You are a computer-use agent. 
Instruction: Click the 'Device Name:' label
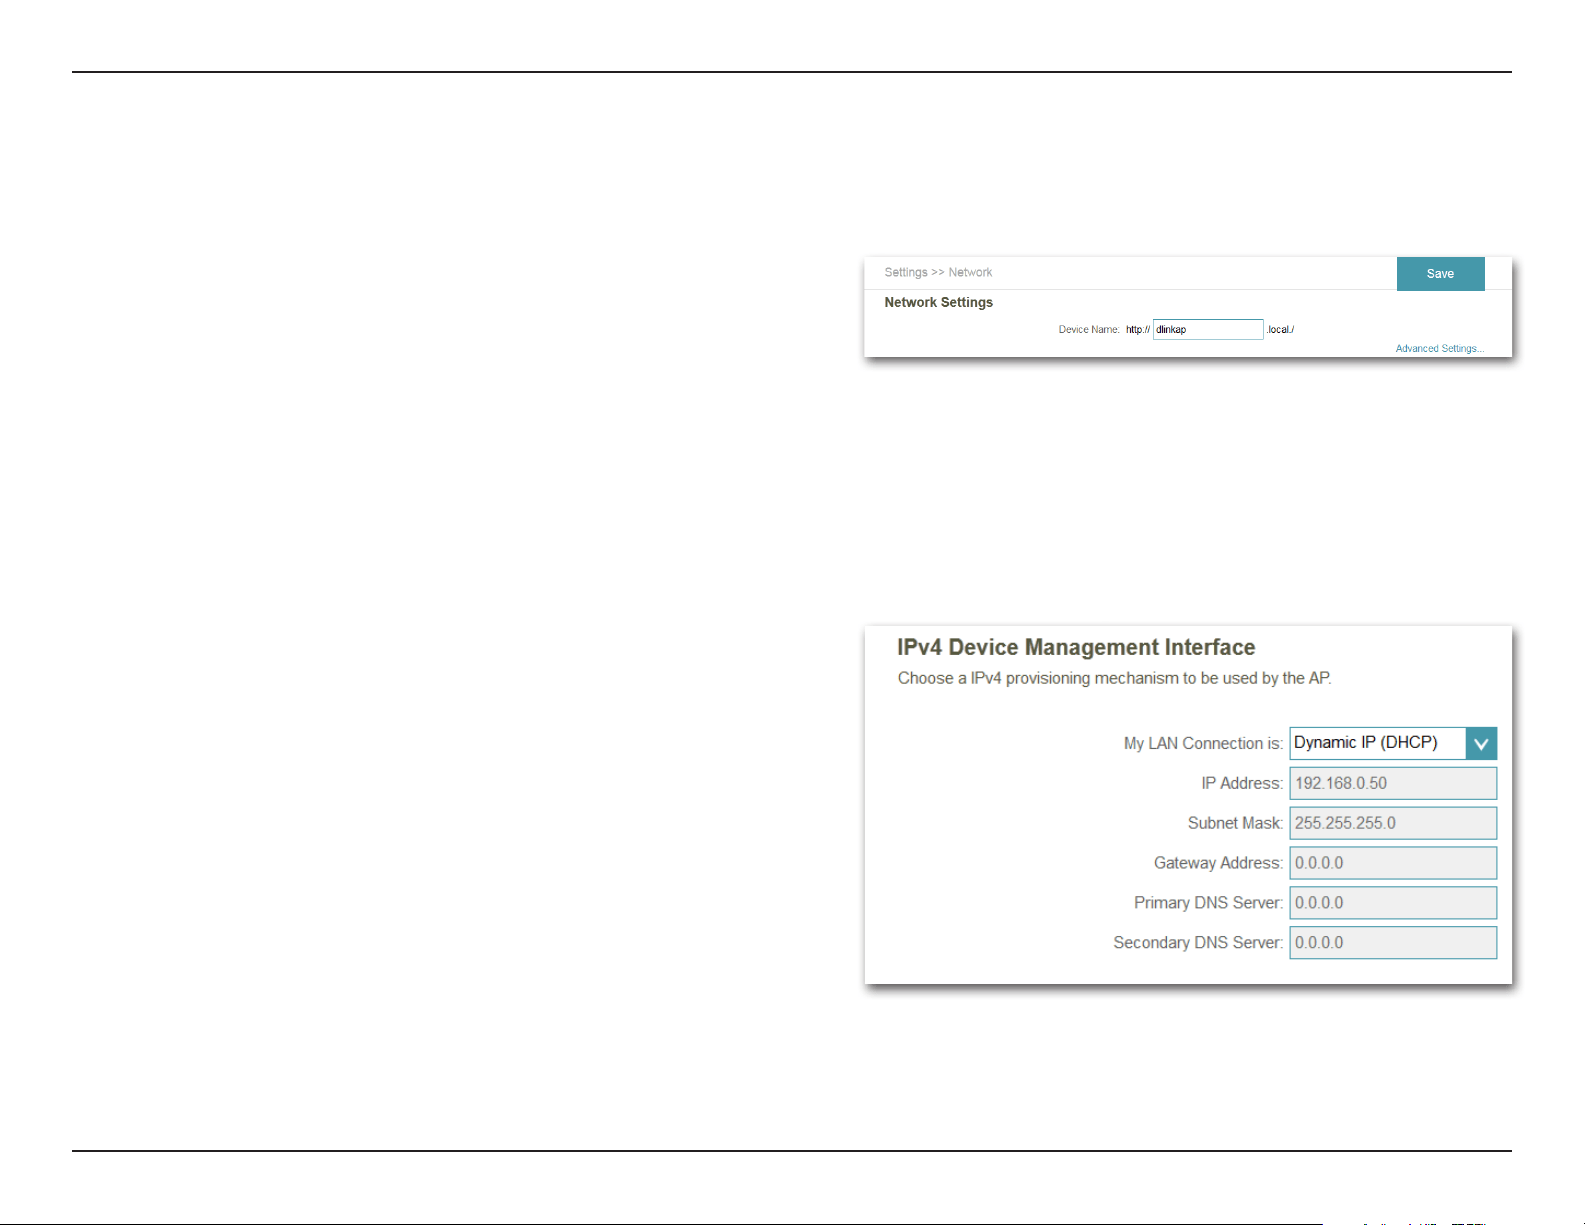(1089, 330)
